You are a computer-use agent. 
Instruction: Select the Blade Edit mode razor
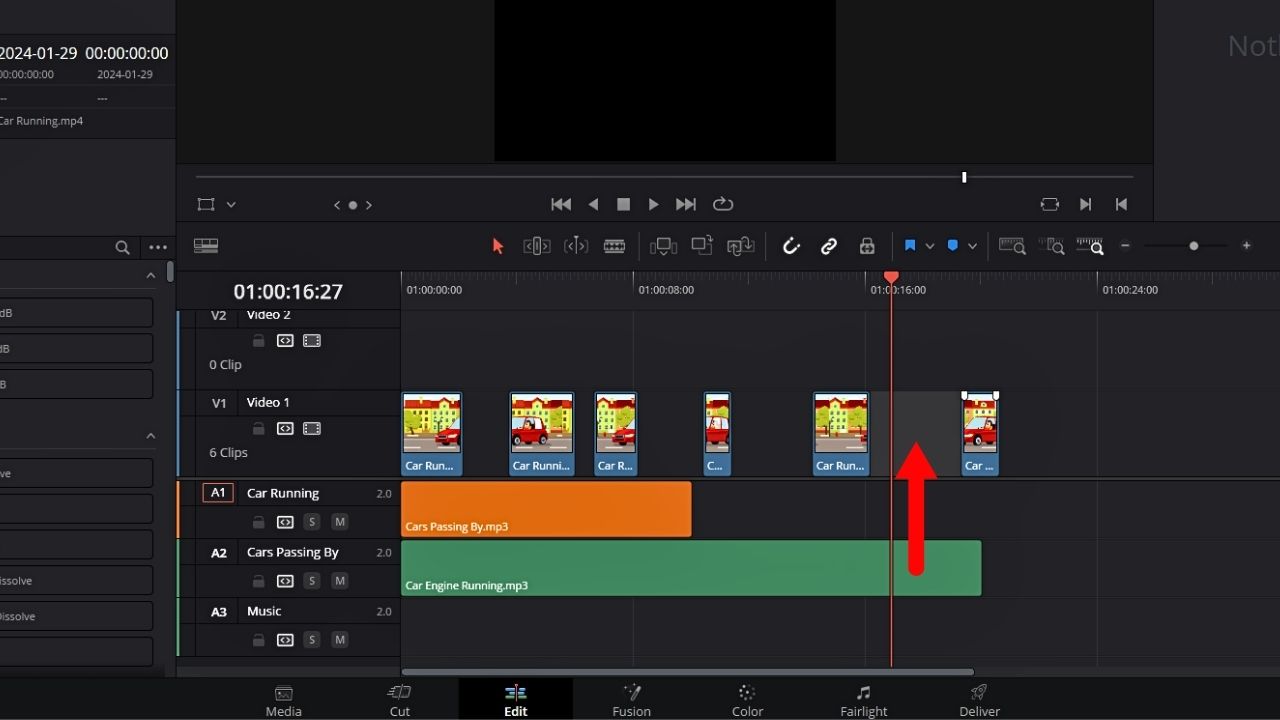[x=614, y=245]
